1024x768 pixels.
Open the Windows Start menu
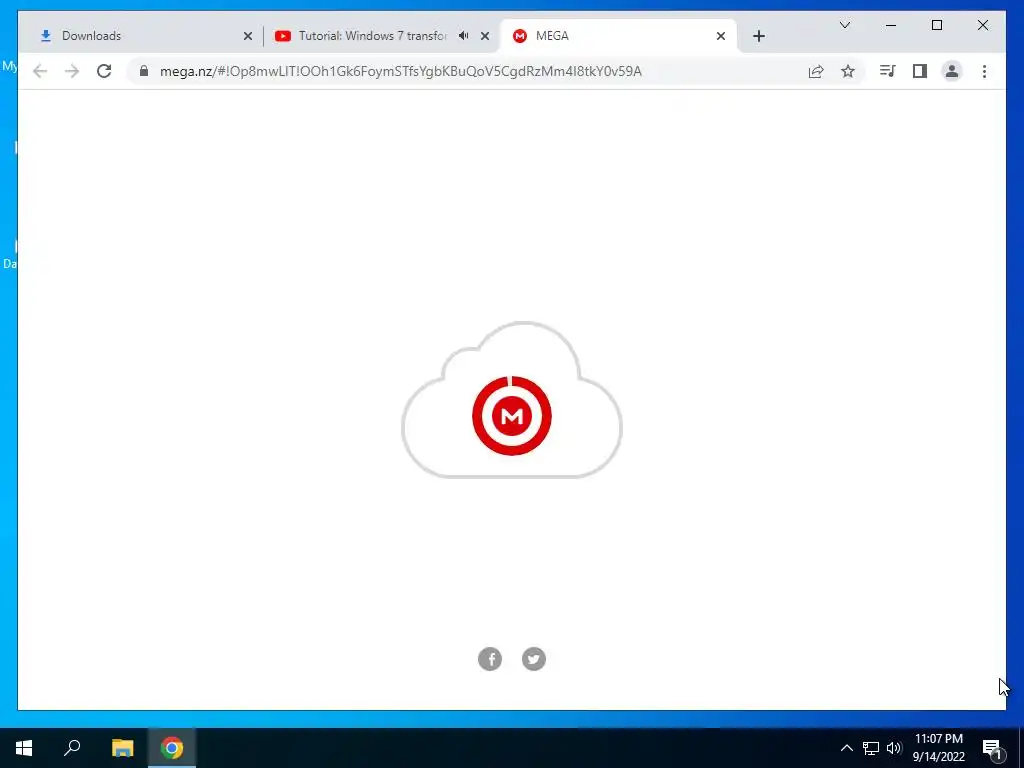click(x=24, y=748)
